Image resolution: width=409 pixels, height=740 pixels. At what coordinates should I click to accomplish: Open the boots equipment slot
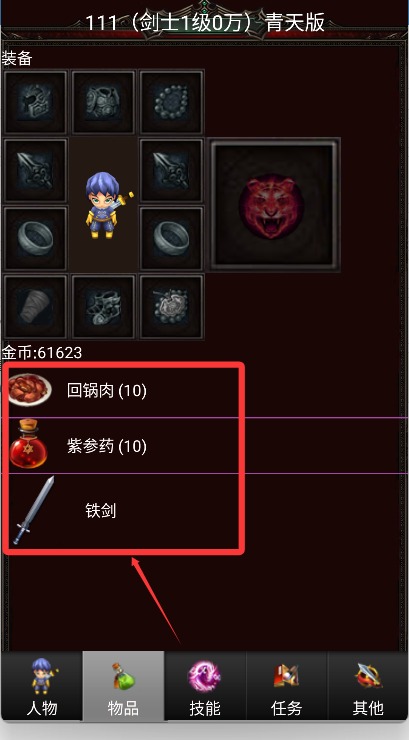(104, 307)
